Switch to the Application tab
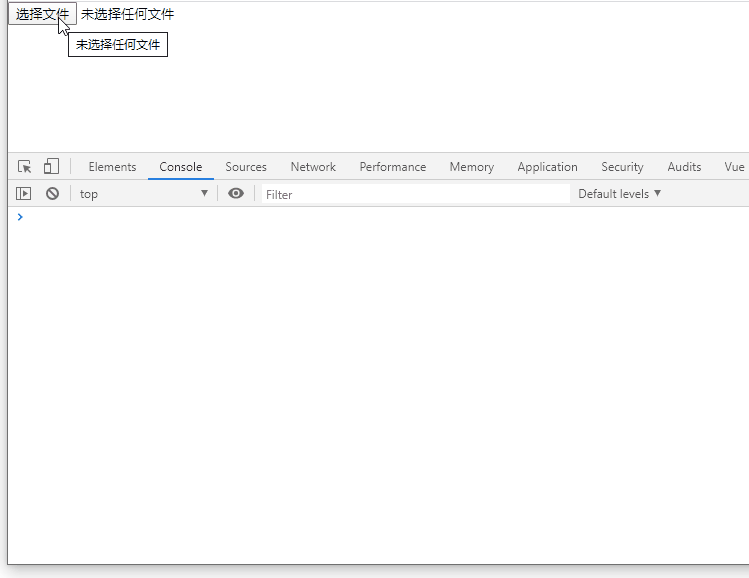Image resolution: width=749 pixels, height=578 pixels. coord(547,167)
